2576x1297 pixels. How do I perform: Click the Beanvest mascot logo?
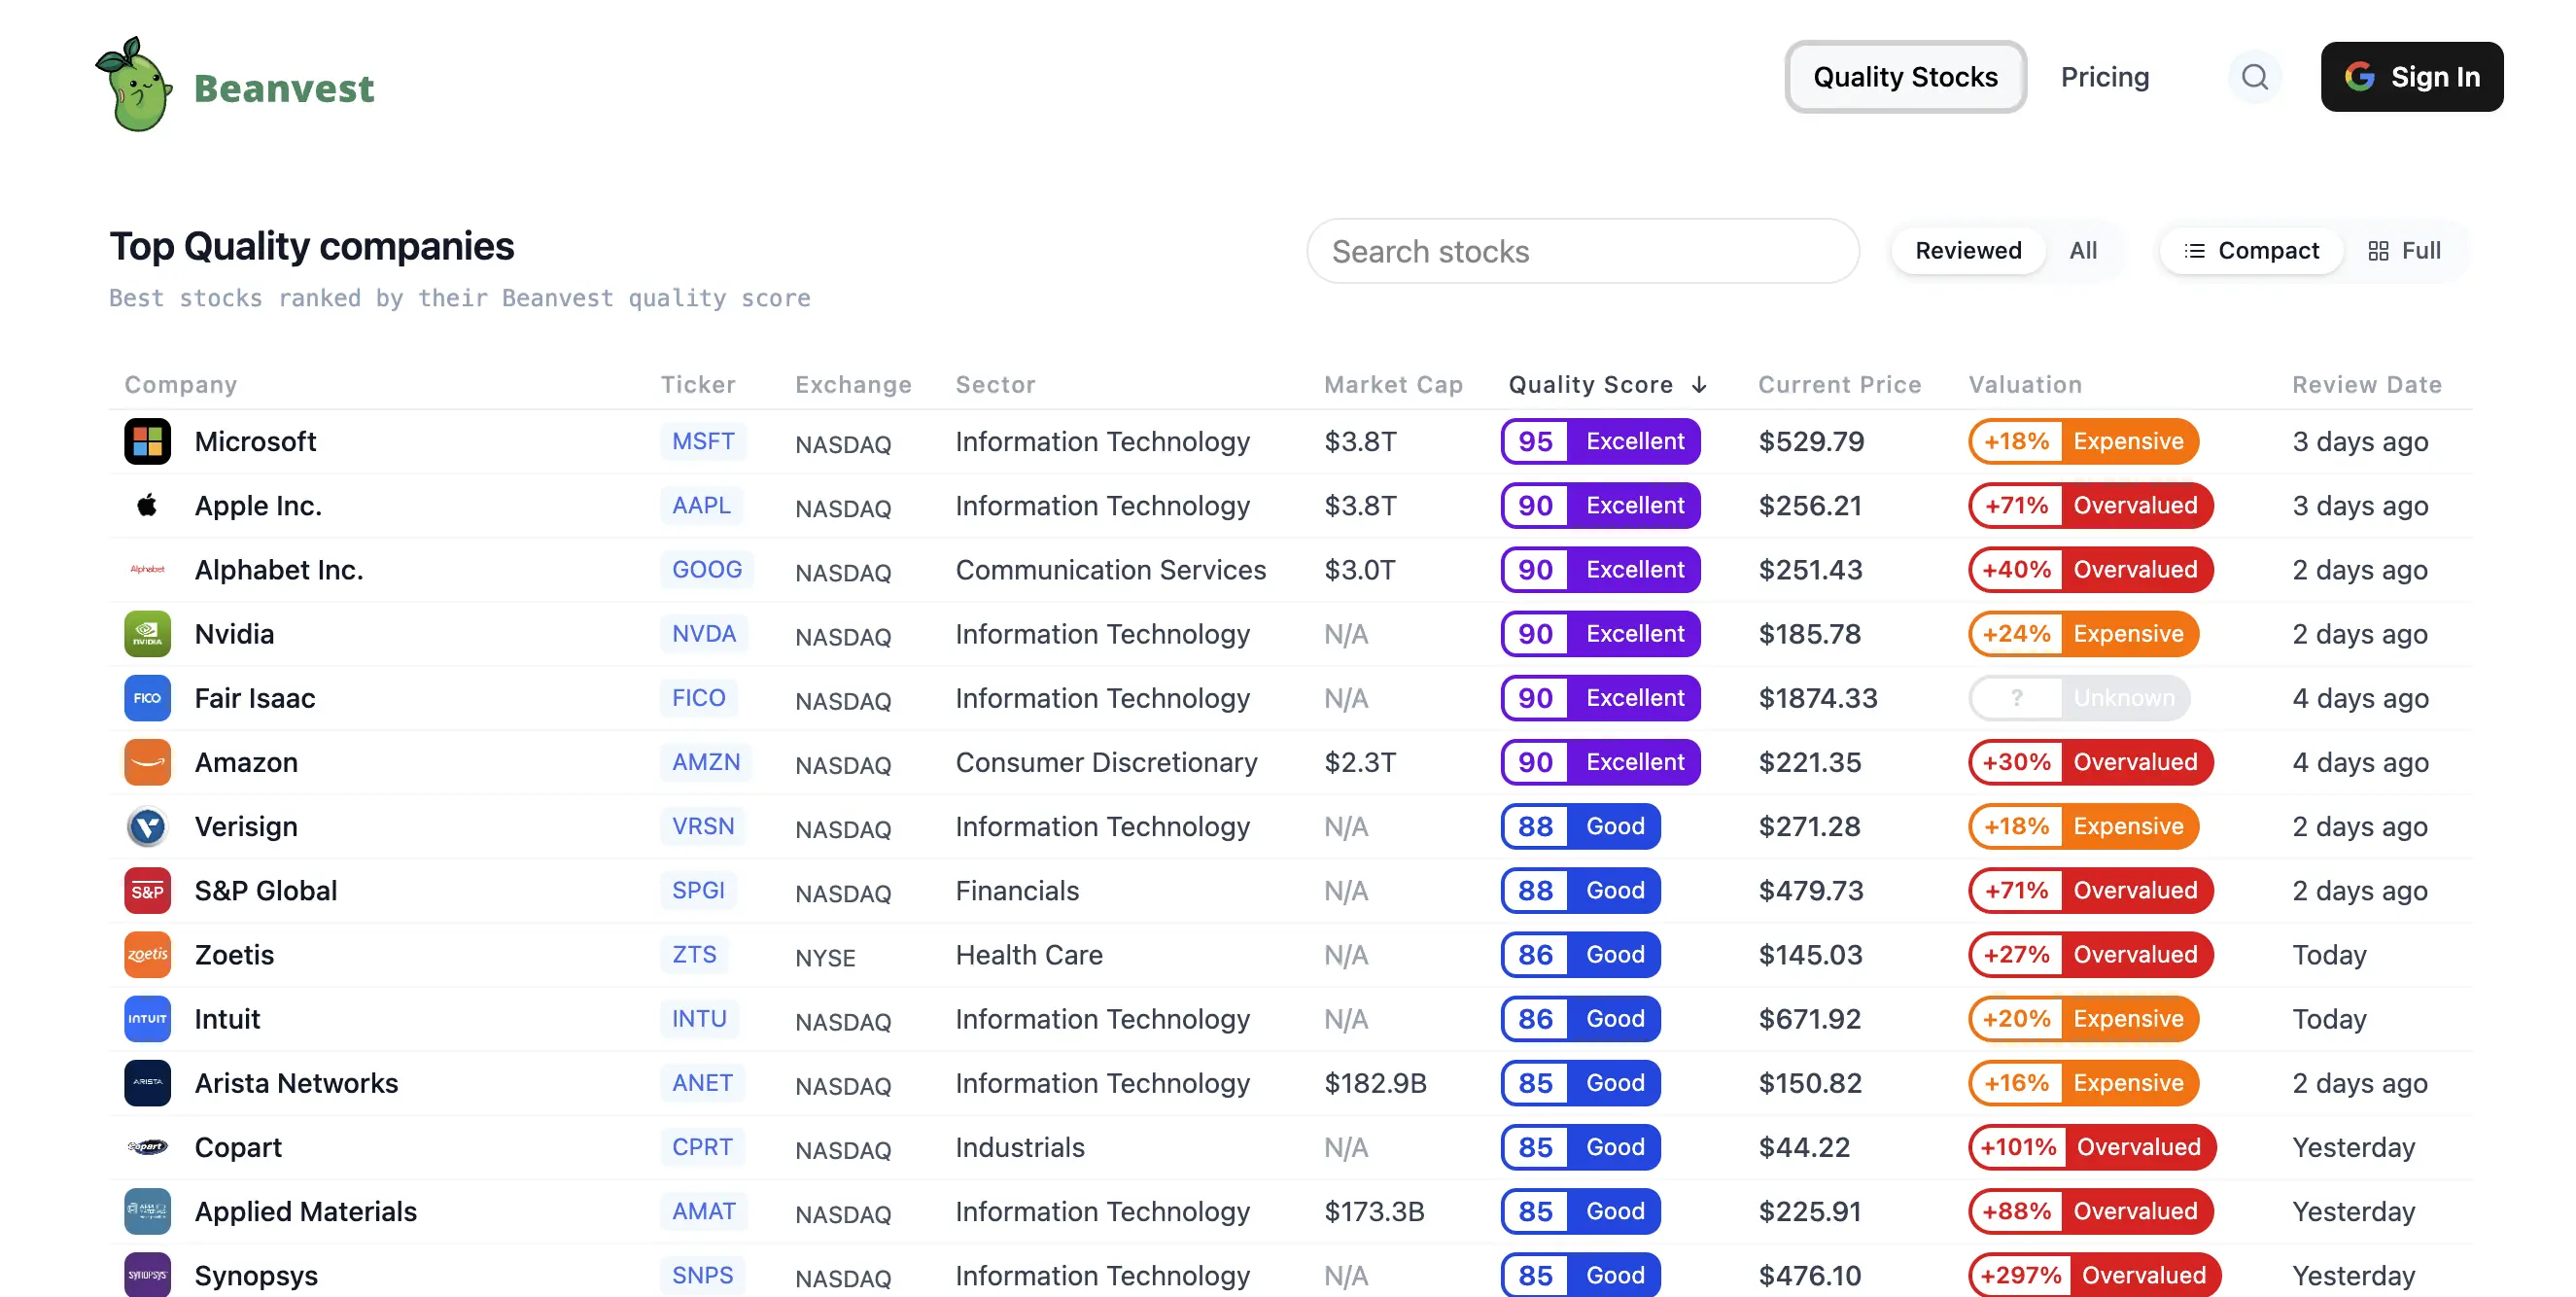click(135, 84)
